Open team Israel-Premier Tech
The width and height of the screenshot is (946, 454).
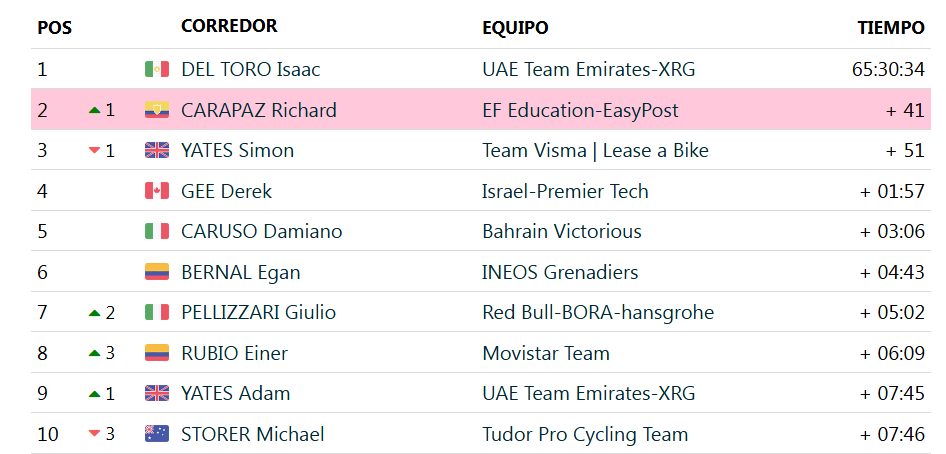(565, 191)
